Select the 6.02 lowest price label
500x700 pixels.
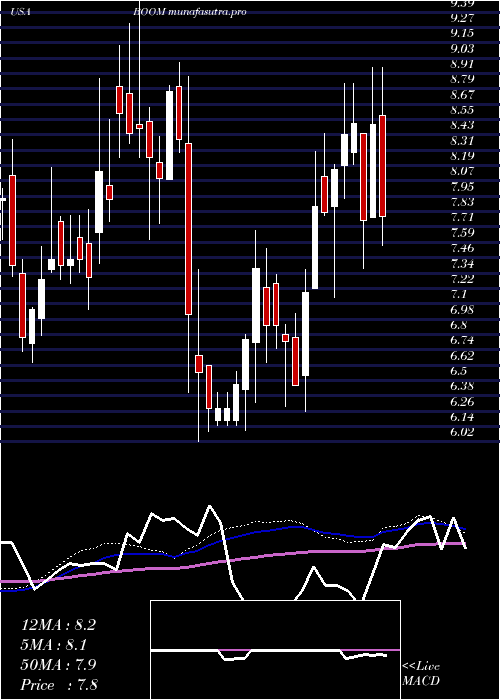point(462,432)
